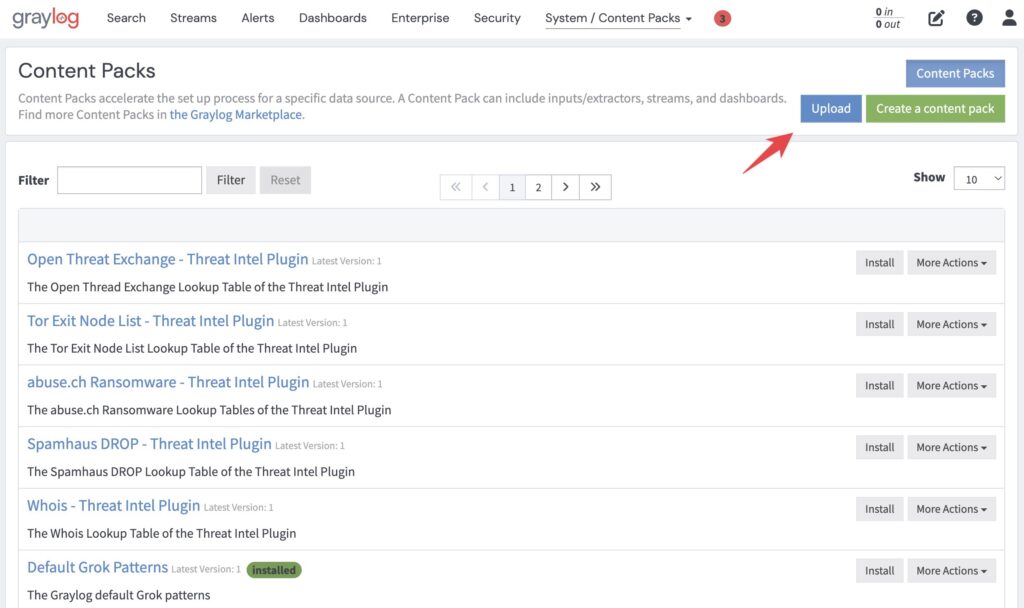The width and height of the screenshot is (1024, 608).
Task: Expand the System / Content Packs dropdown
Action: 618,18
